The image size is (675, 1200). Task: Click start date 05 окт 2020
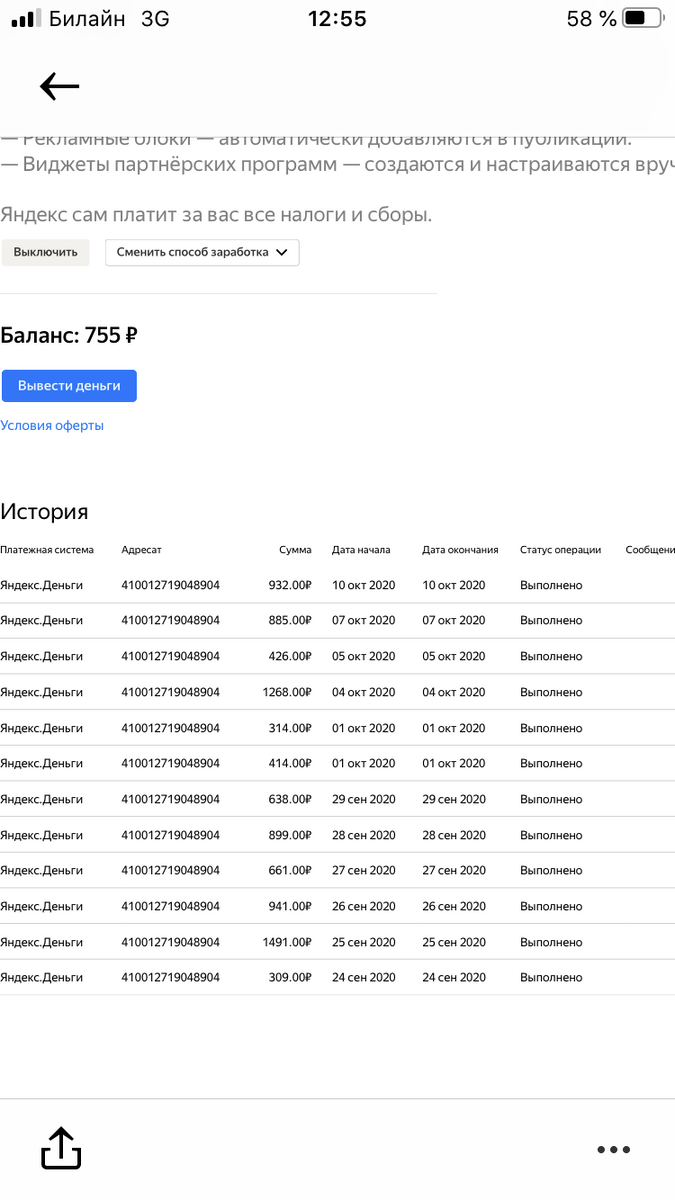pyautogui.click(x=364, y=657)
